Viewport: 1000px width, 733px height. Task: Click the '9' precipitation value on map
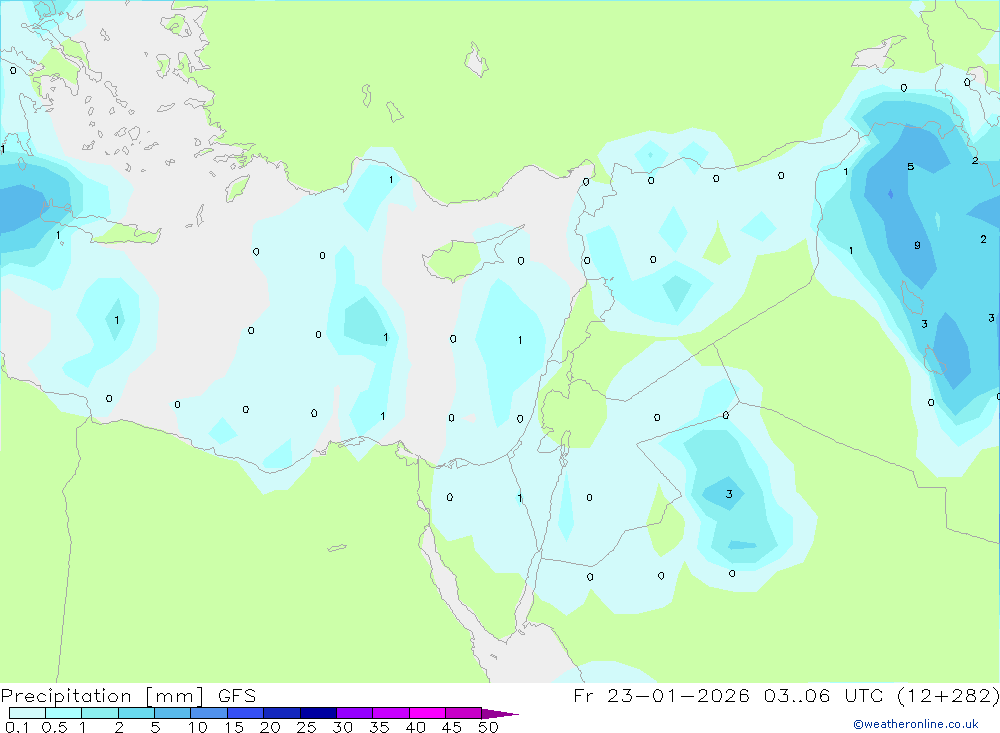917,245
